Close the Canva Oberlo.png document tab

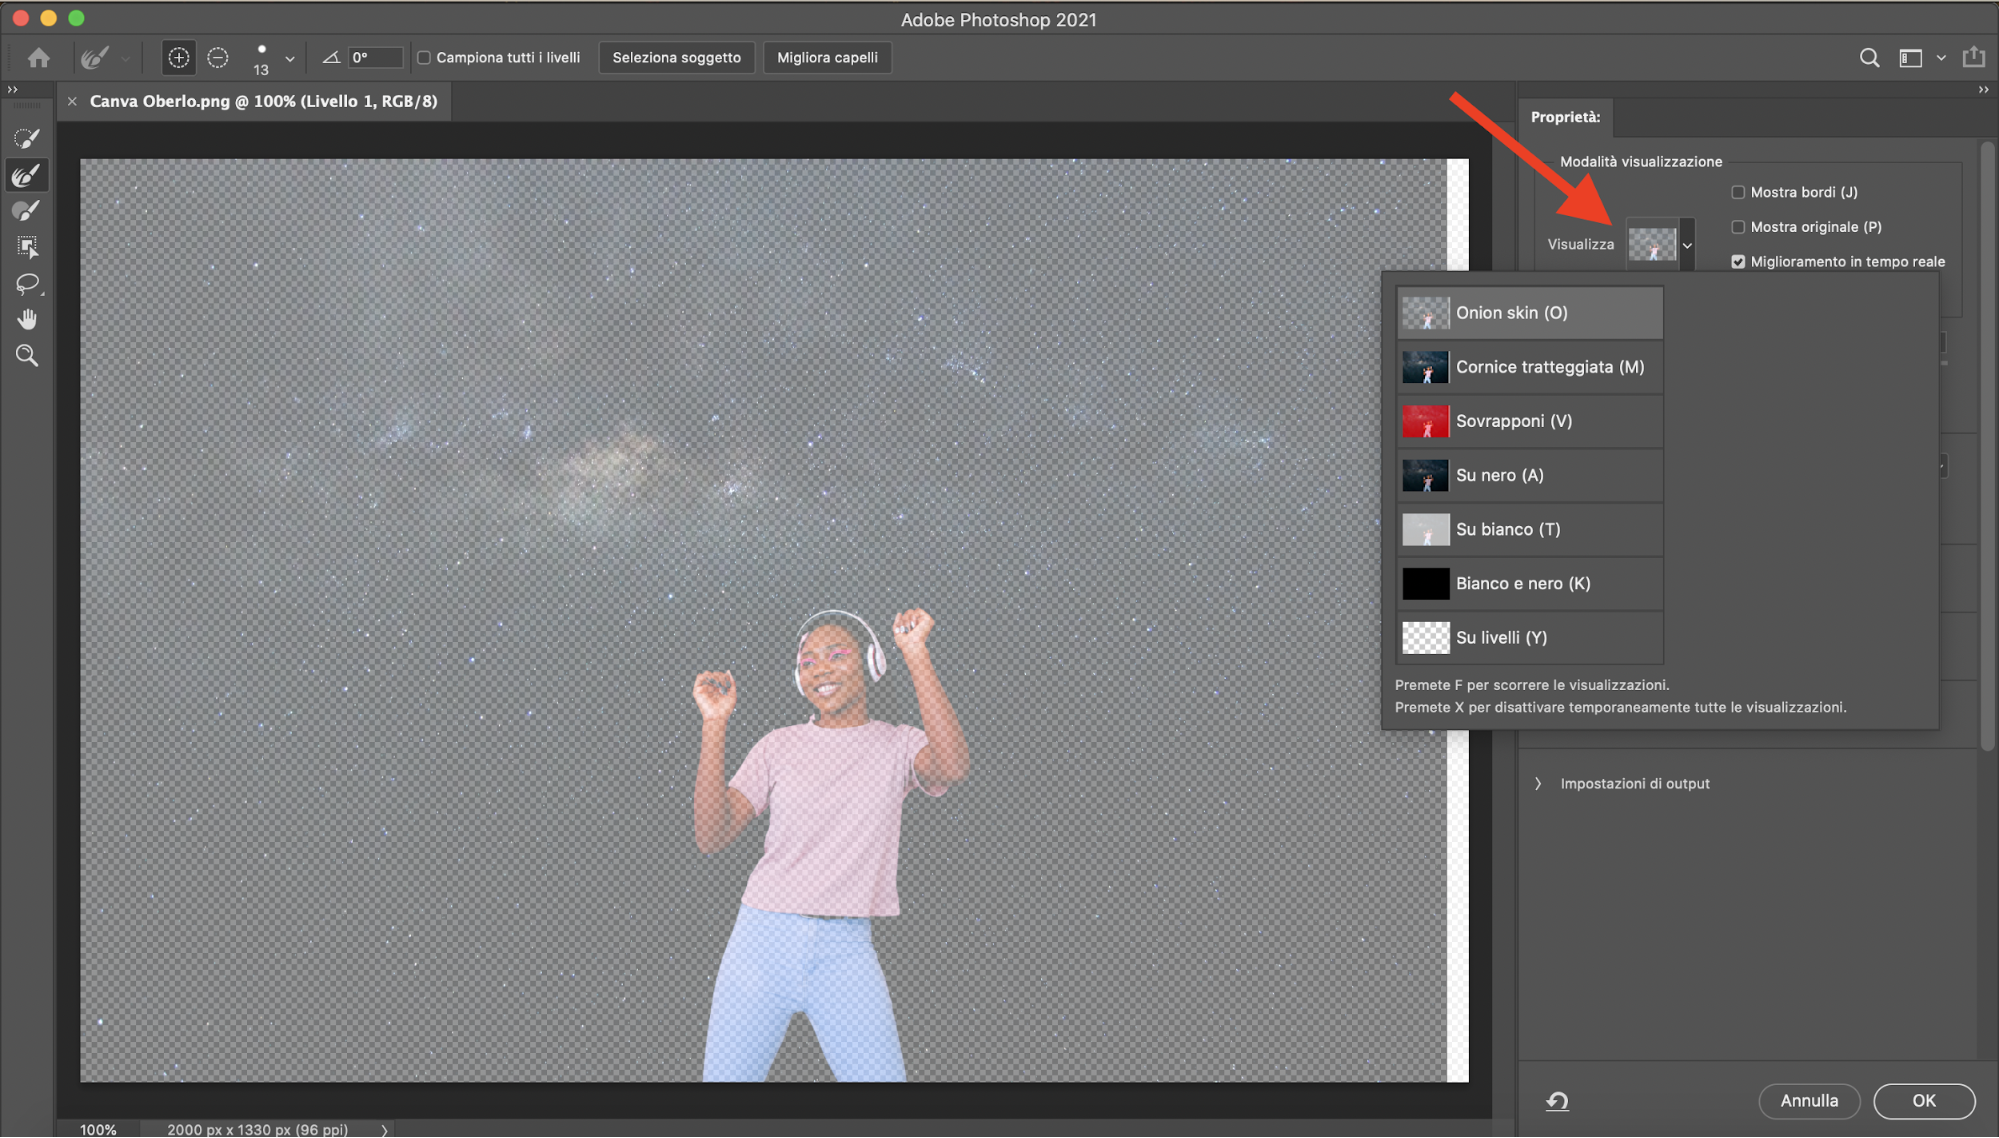click(x=72, y=102)
